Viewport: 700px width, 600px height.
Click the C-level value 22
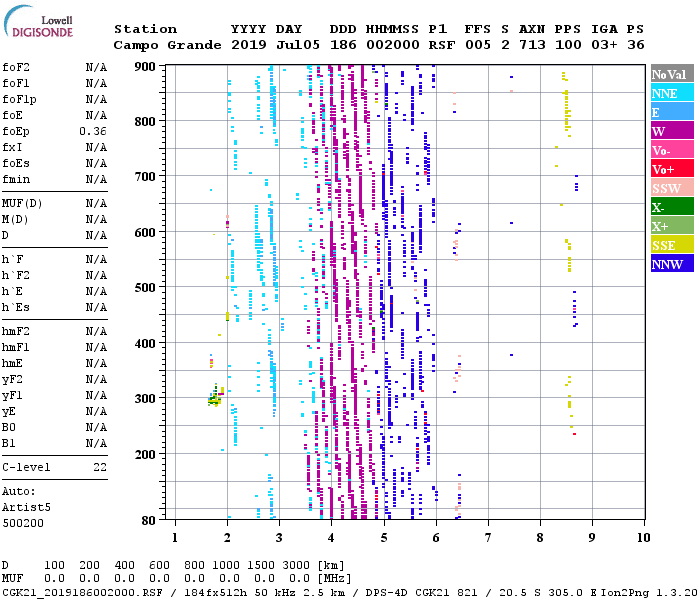(x=100, y=467)
